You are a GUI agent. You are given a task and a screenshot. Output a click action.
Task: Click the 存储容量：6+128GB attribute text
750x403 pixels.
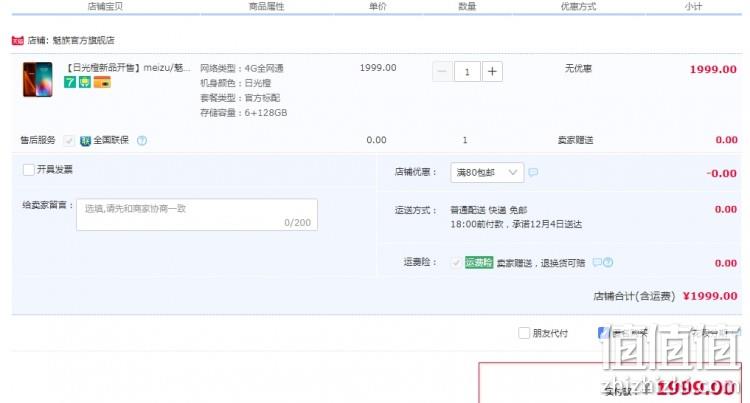pyautogui.click(x=243, y=113)
